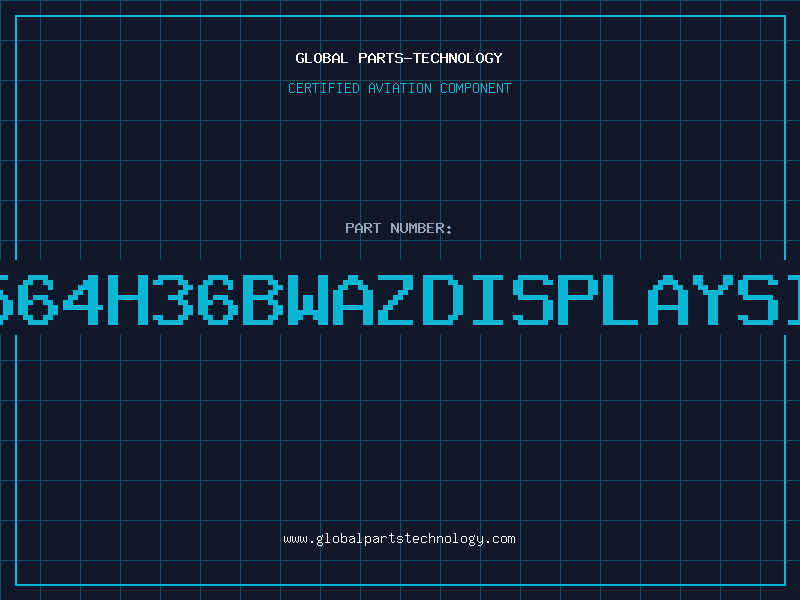Click the word CERTIFIED in the subtitle
800x600 pixels.
pyautogui.click(x=323, y=88)
